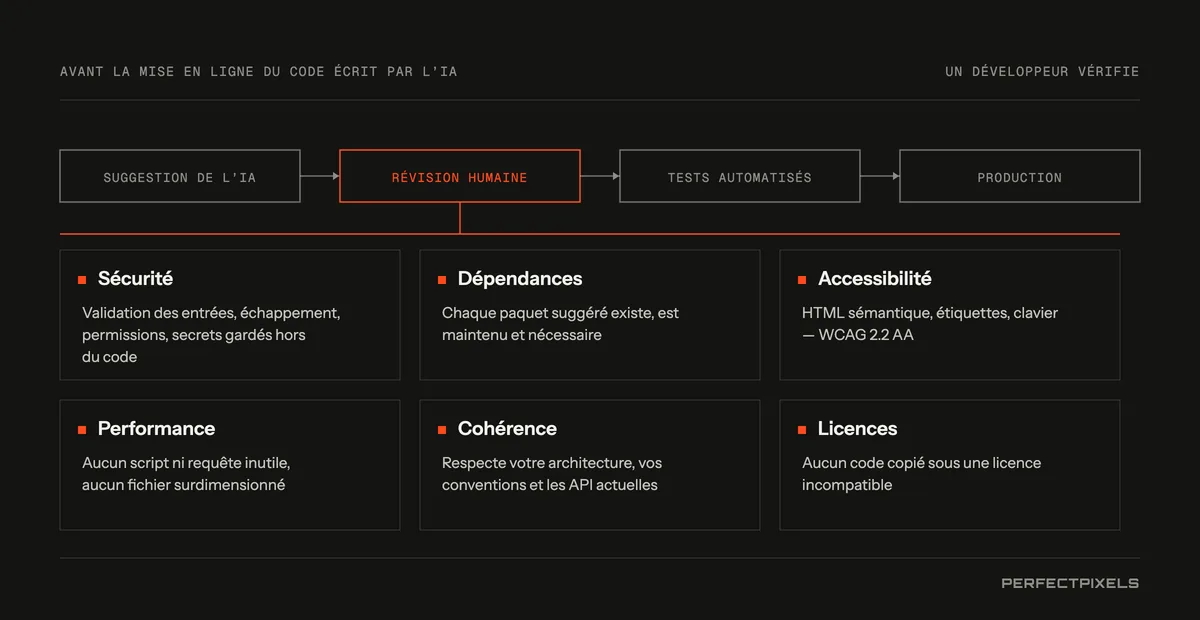Click the text 'maintenu et nécessaire'

point(522,335)
